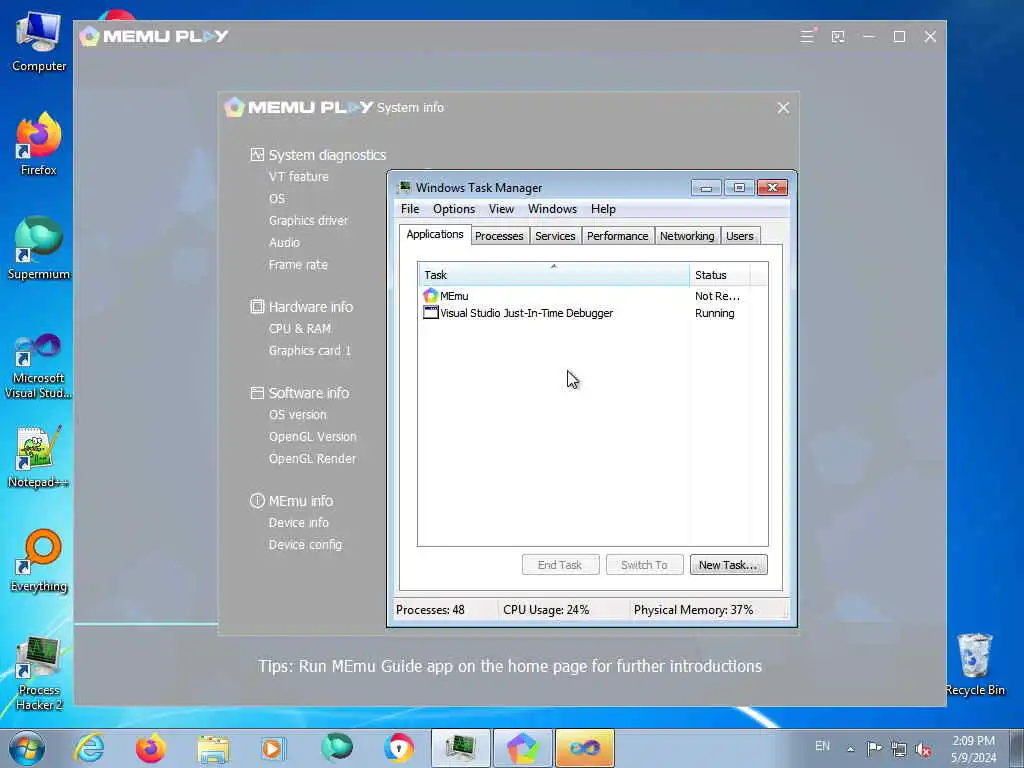Open the View menu in Task Manager

pyautogui.click(x=501, y=209)
